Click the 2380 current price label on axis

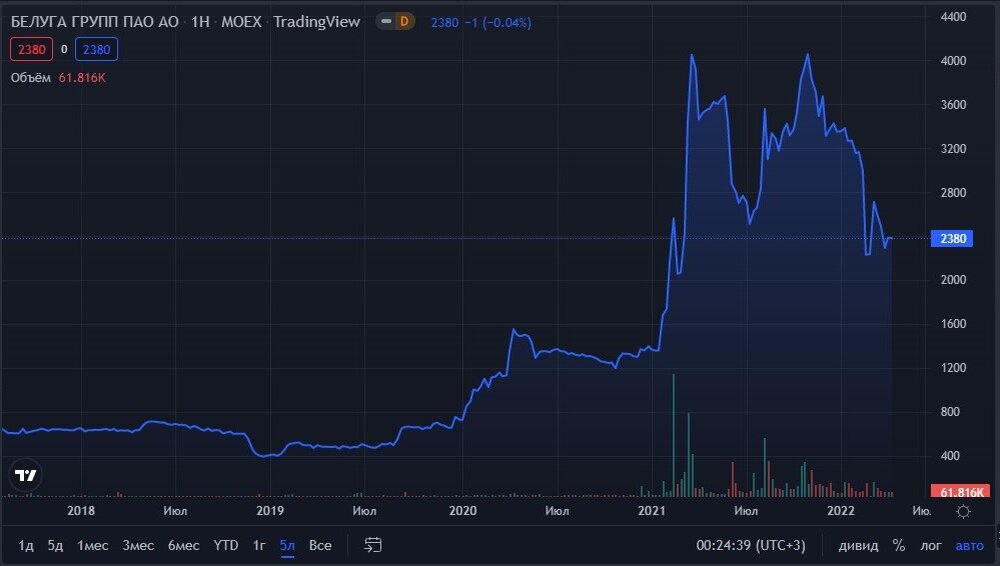[x=952, y=239]
